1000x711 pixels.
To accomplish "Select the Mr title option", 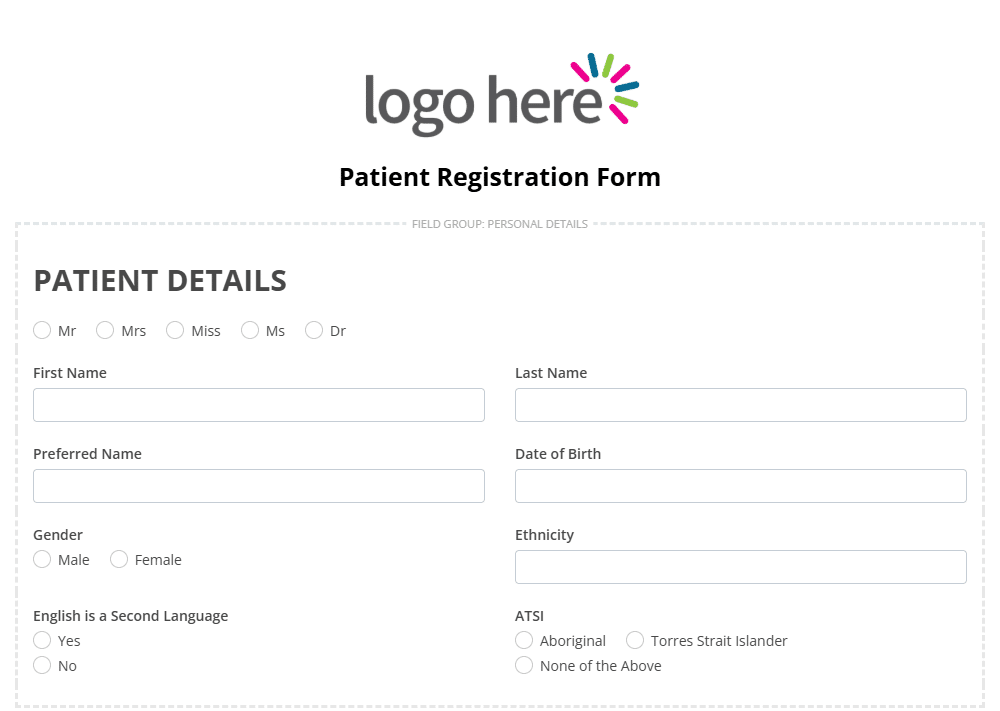I will (42, 330).
